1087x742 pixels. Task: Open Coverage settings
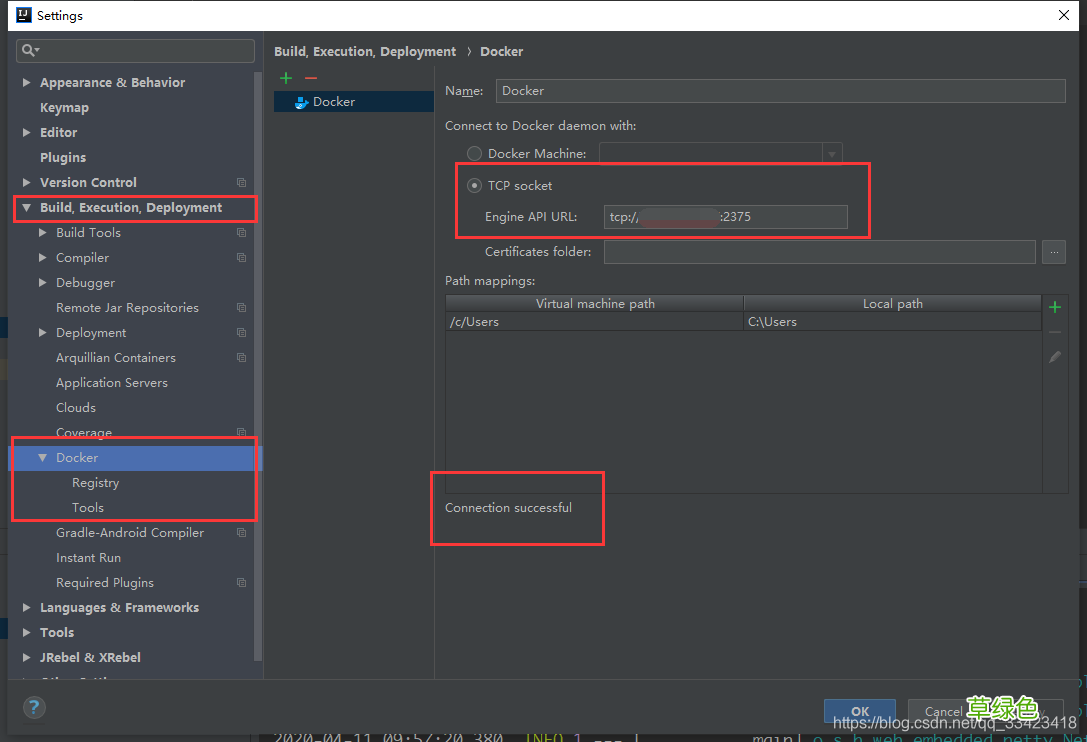coord(84,432)
